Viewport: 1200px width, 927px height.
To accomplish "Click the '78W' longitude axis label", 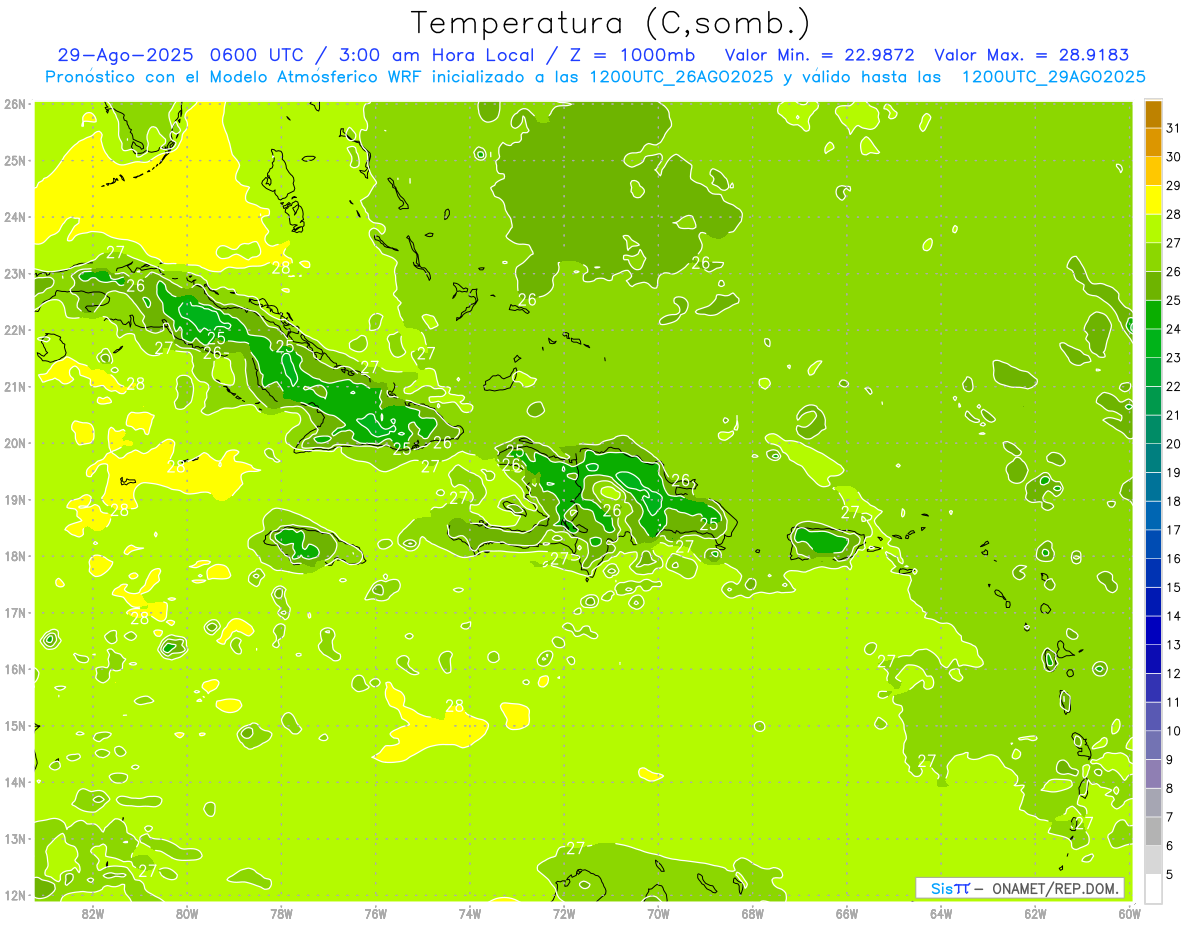I will (281, 913).
